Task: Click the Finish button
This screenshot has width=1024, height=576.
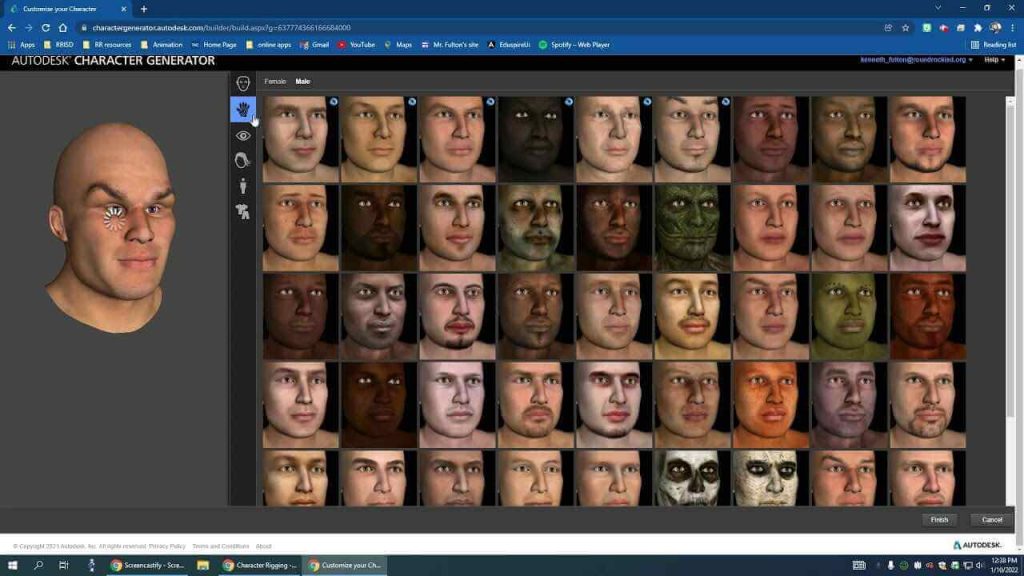Action: coord(938,519)
